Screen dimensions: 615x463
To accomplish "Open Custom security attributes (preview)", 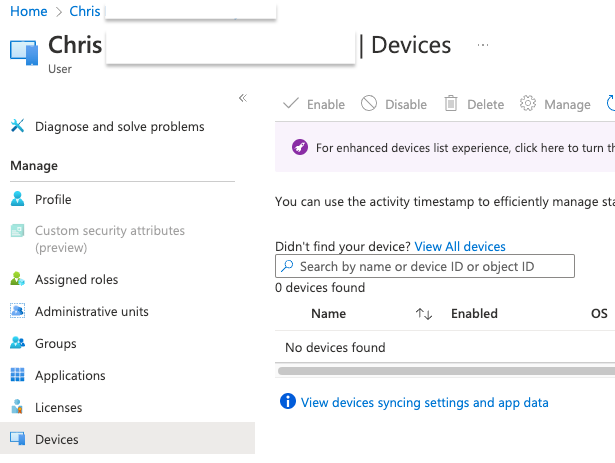I will point(109,239).
